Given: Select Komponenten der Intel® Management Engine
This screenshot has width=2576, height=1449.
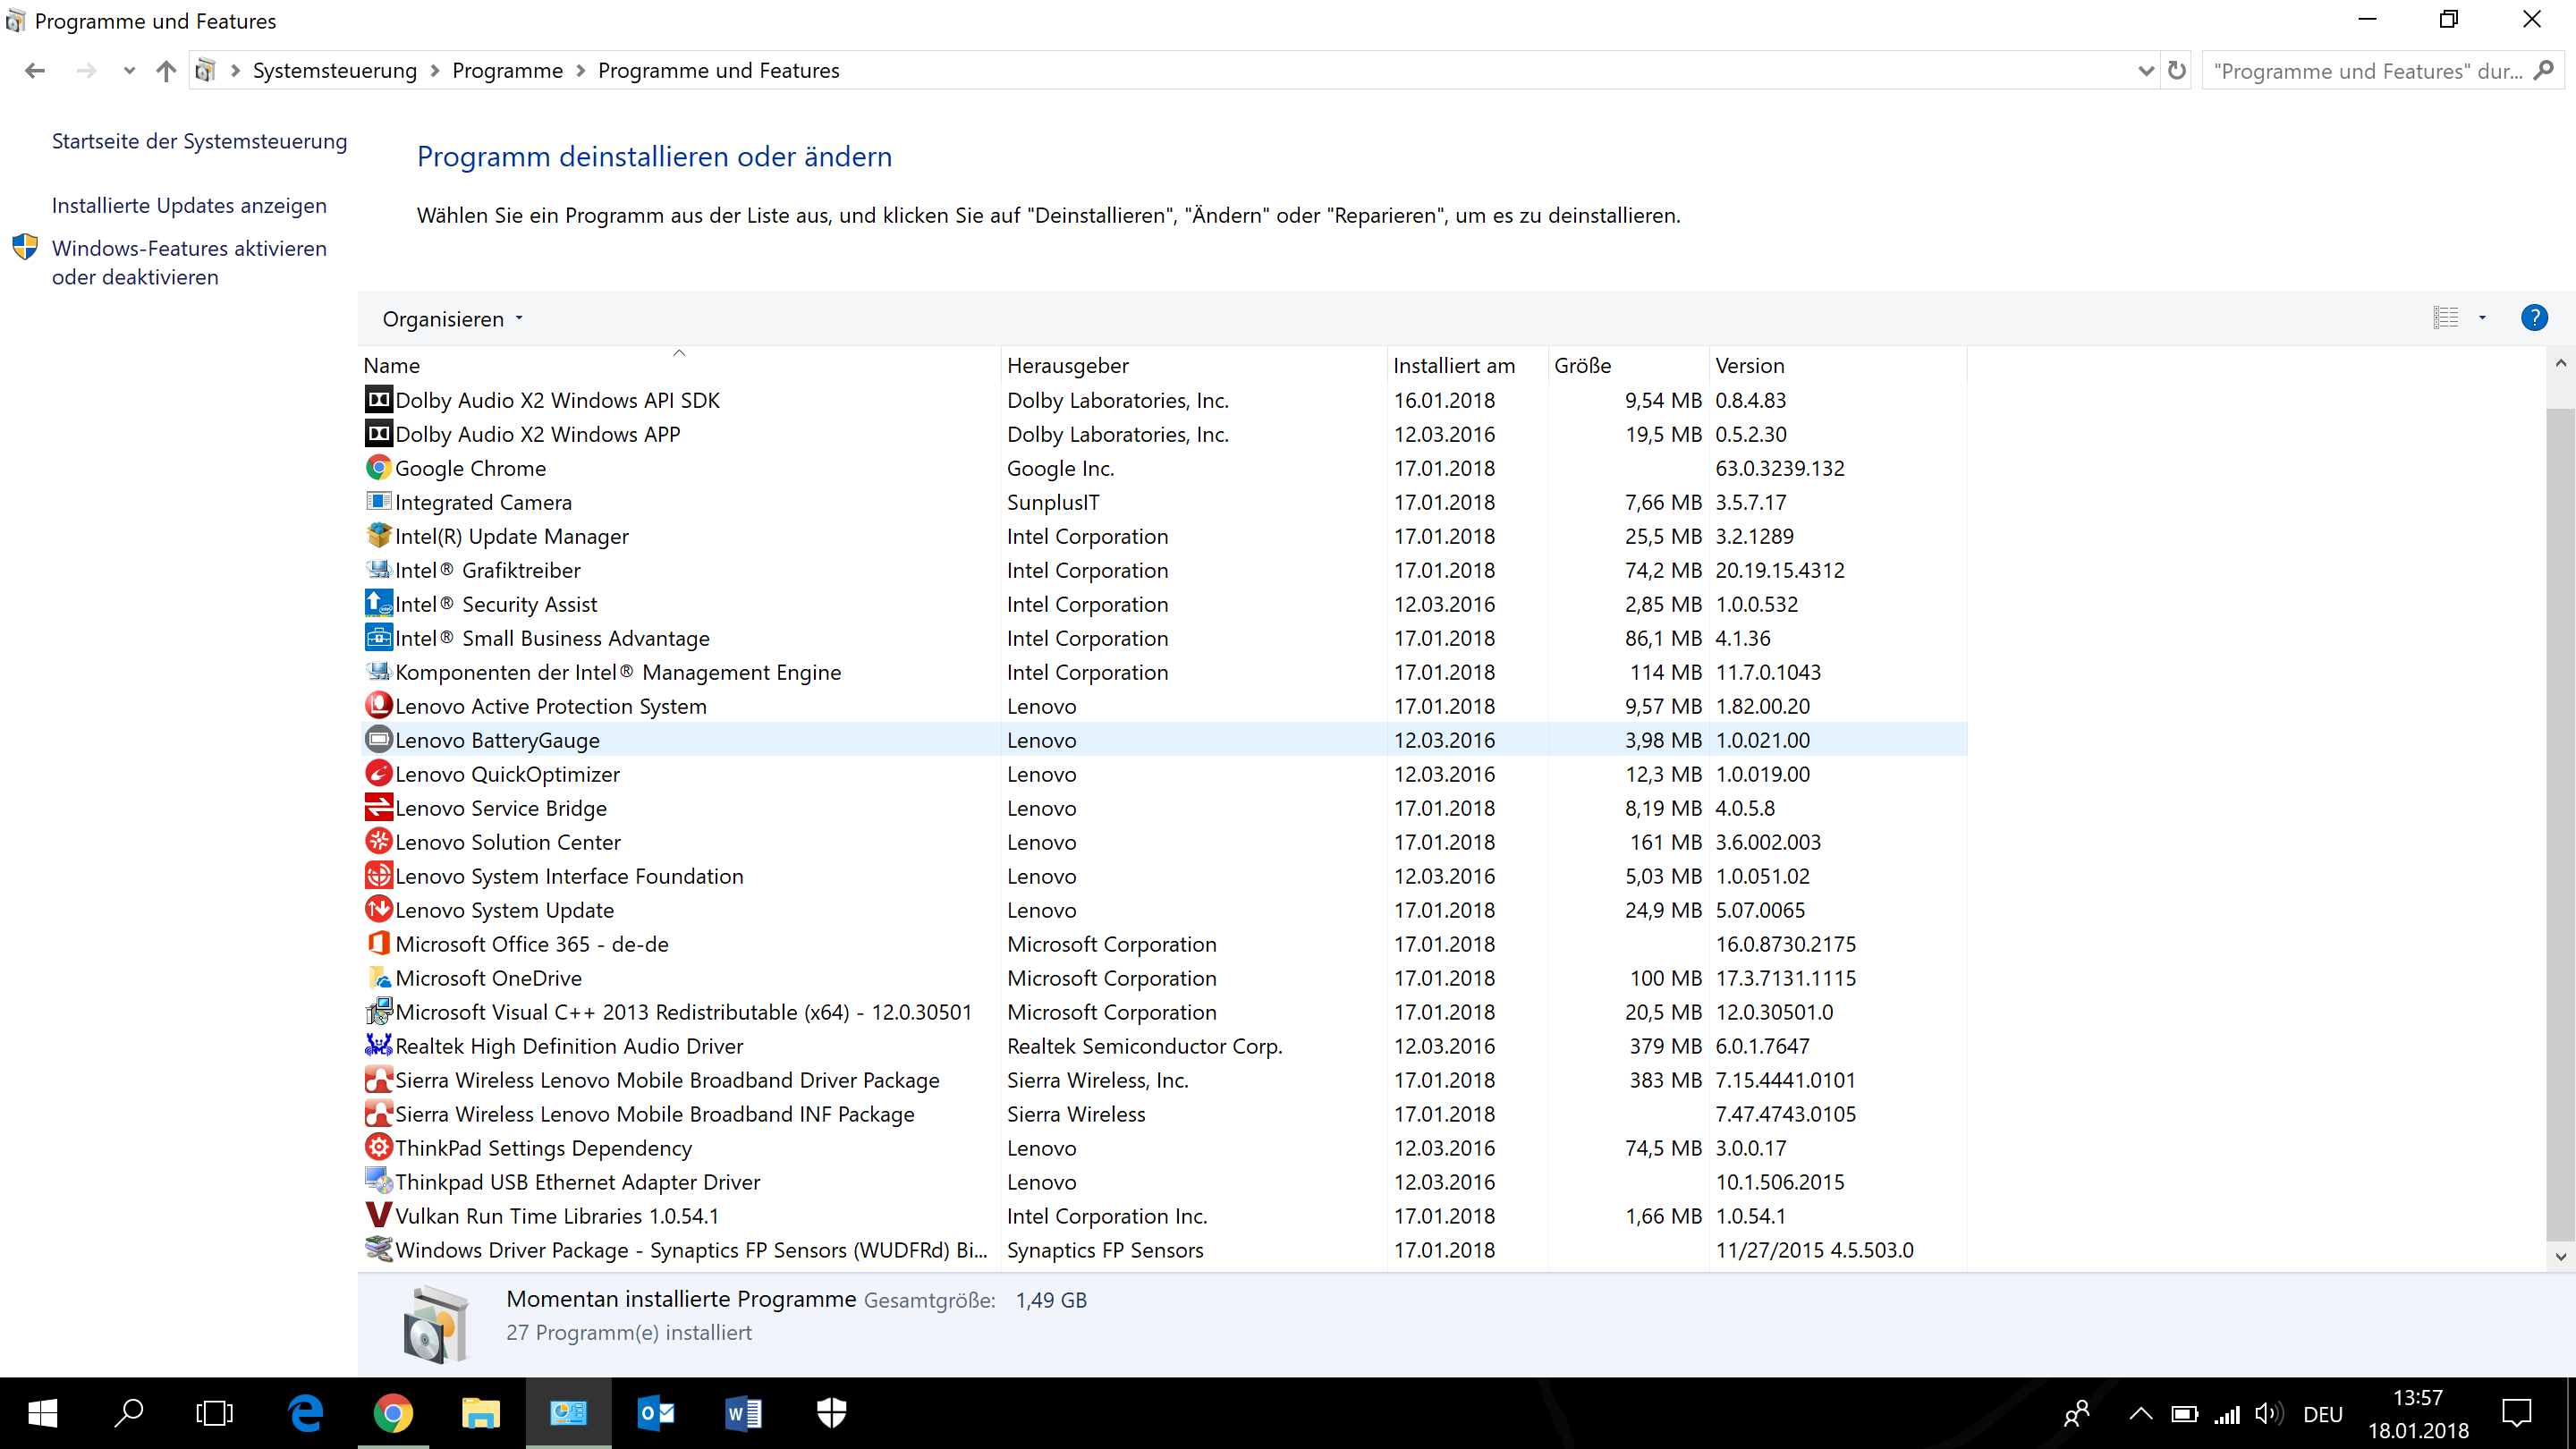Looking at the screenshot, I should (x=1162, y=672).
